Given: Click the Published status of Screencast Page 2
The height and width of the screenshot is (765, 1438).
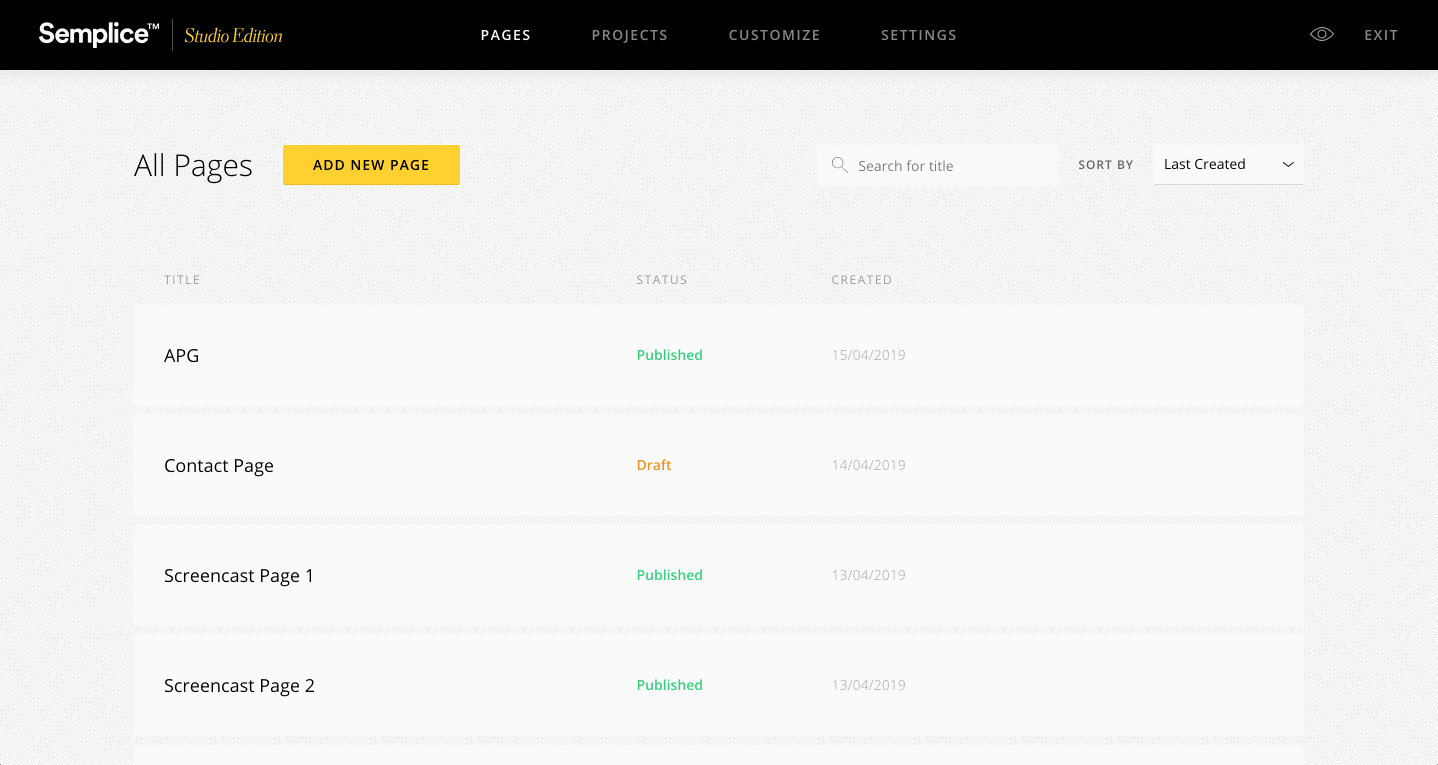Looking at the screenshot, I should [669, 685].
